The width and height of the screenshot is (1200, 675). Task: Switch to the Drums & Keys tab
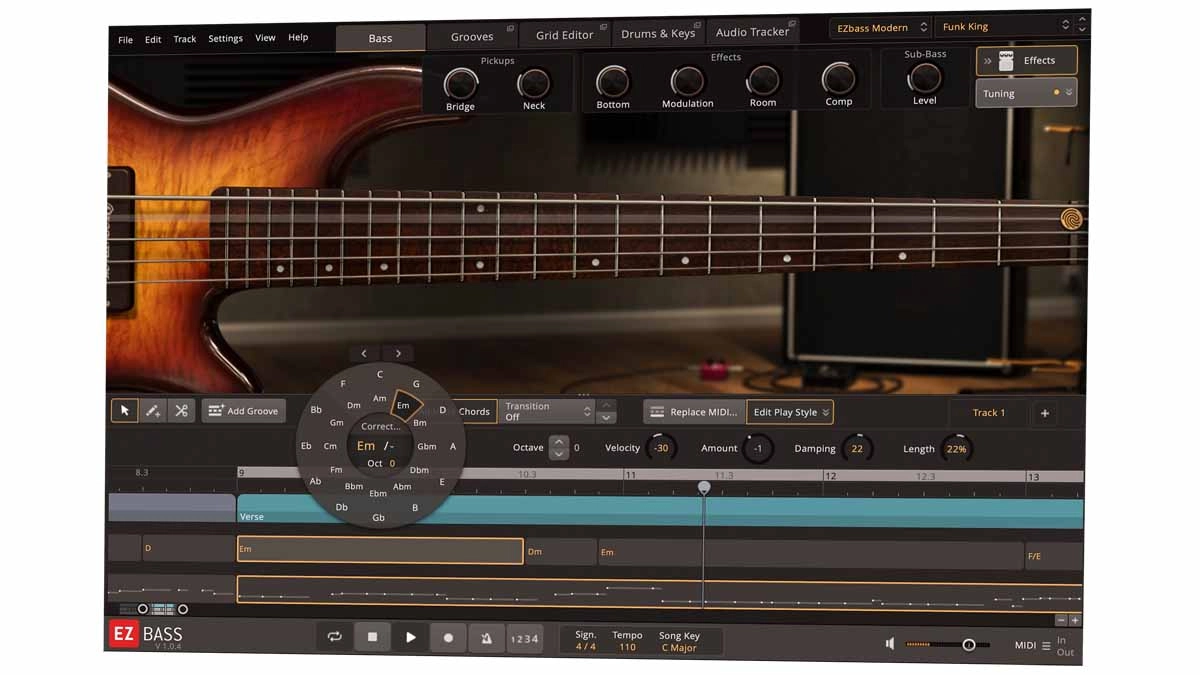pyautogui.click(x=657, y=33)
